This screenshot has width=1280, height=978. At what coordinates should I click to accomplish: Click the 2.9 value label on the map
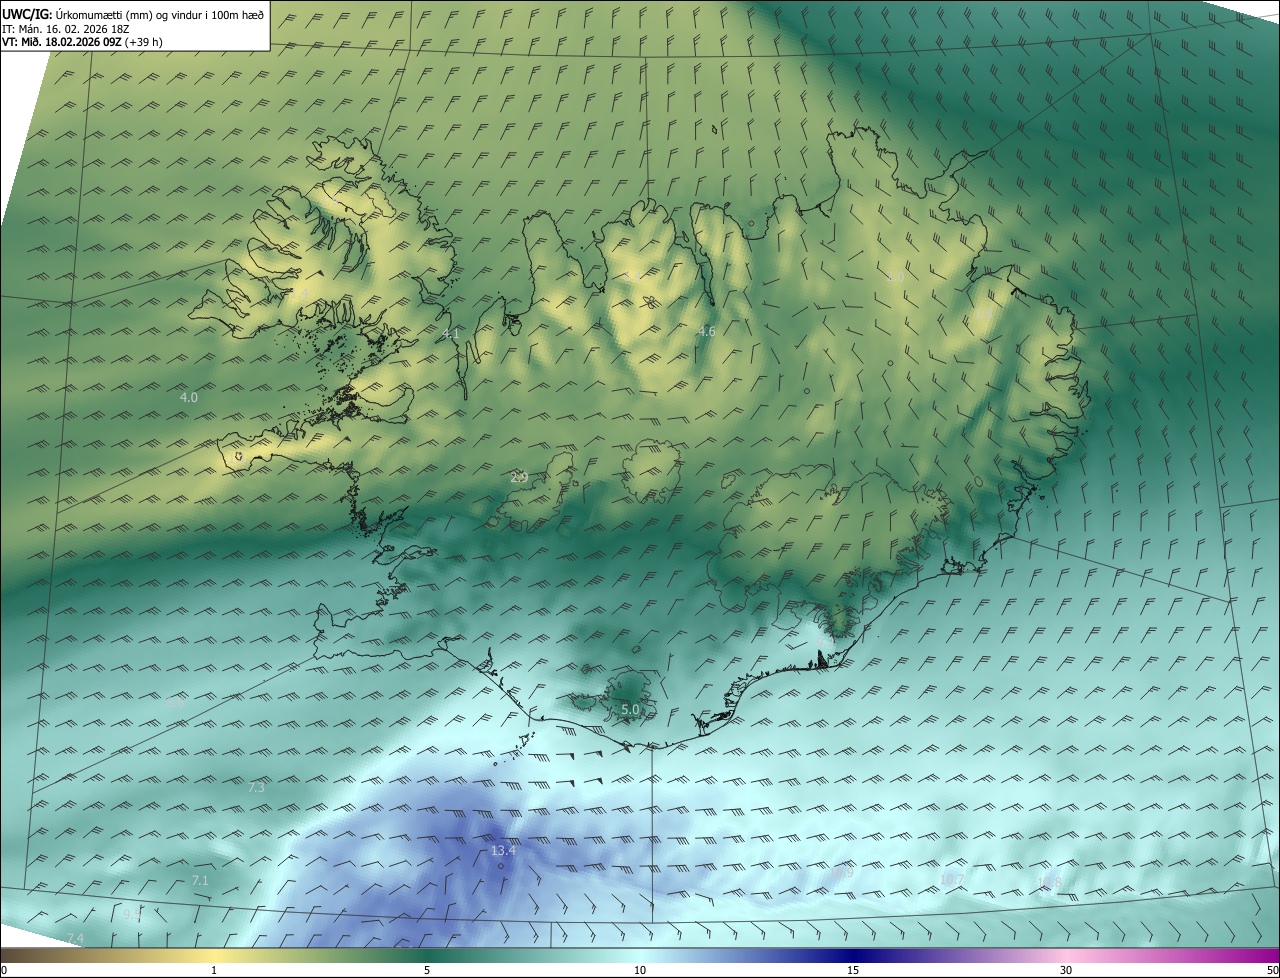(x=519, y=478)
